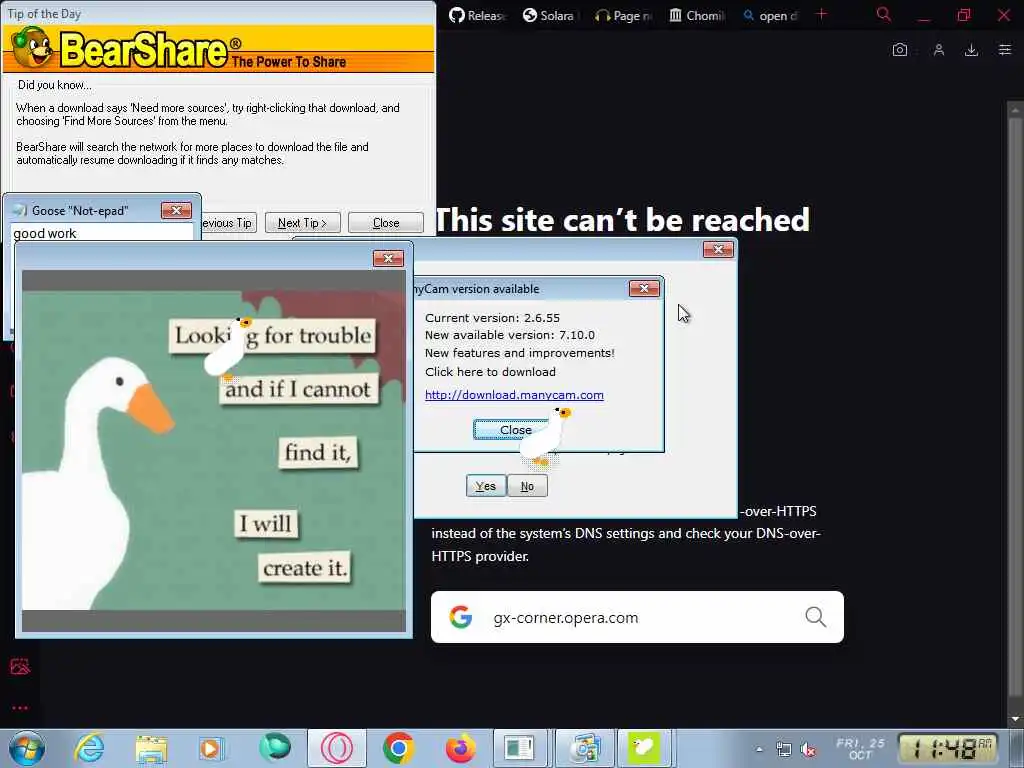Launch Firefox from taskbar
Viewport: 1024px width, 768px height.
[x=460, y=748]
